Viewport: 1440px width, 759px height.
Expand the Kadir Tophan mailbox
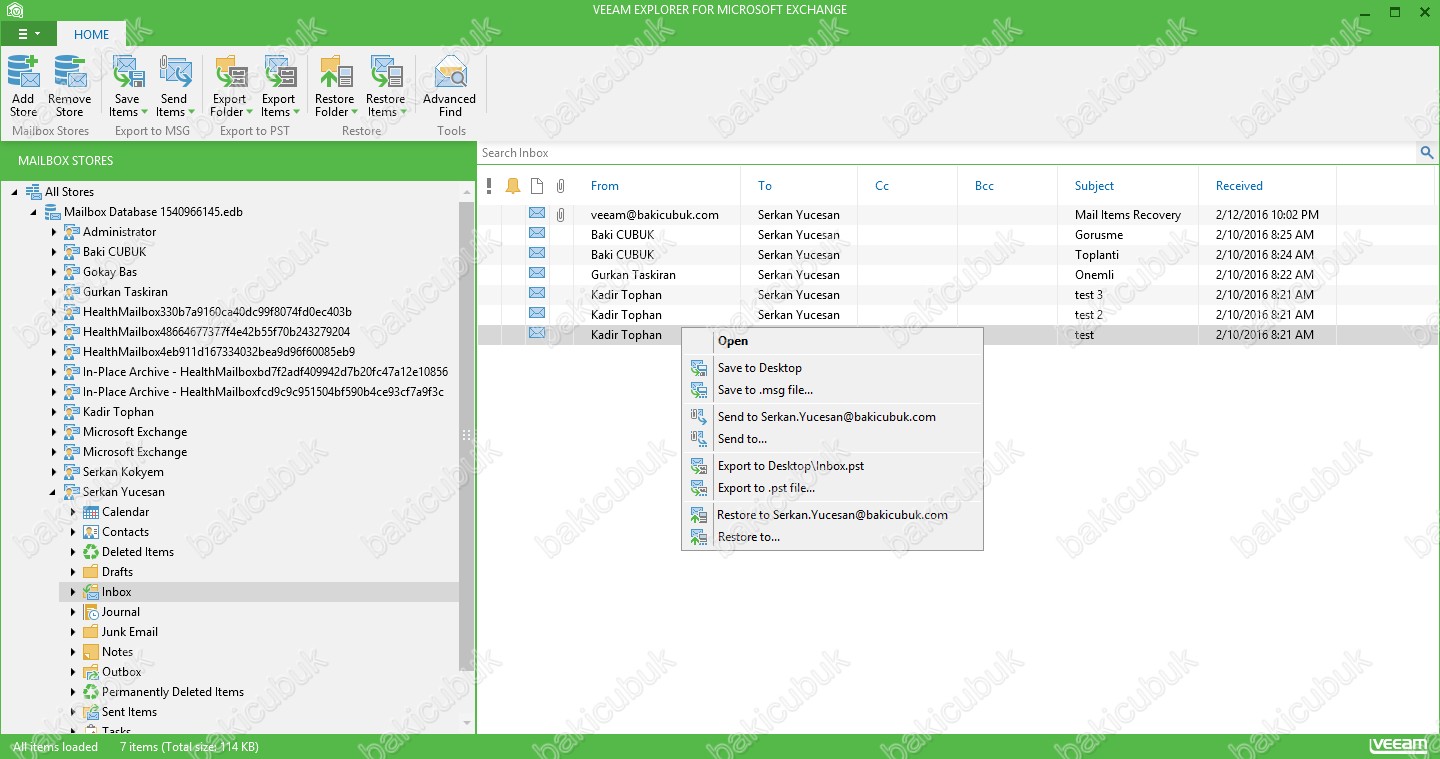pos(54,412)
